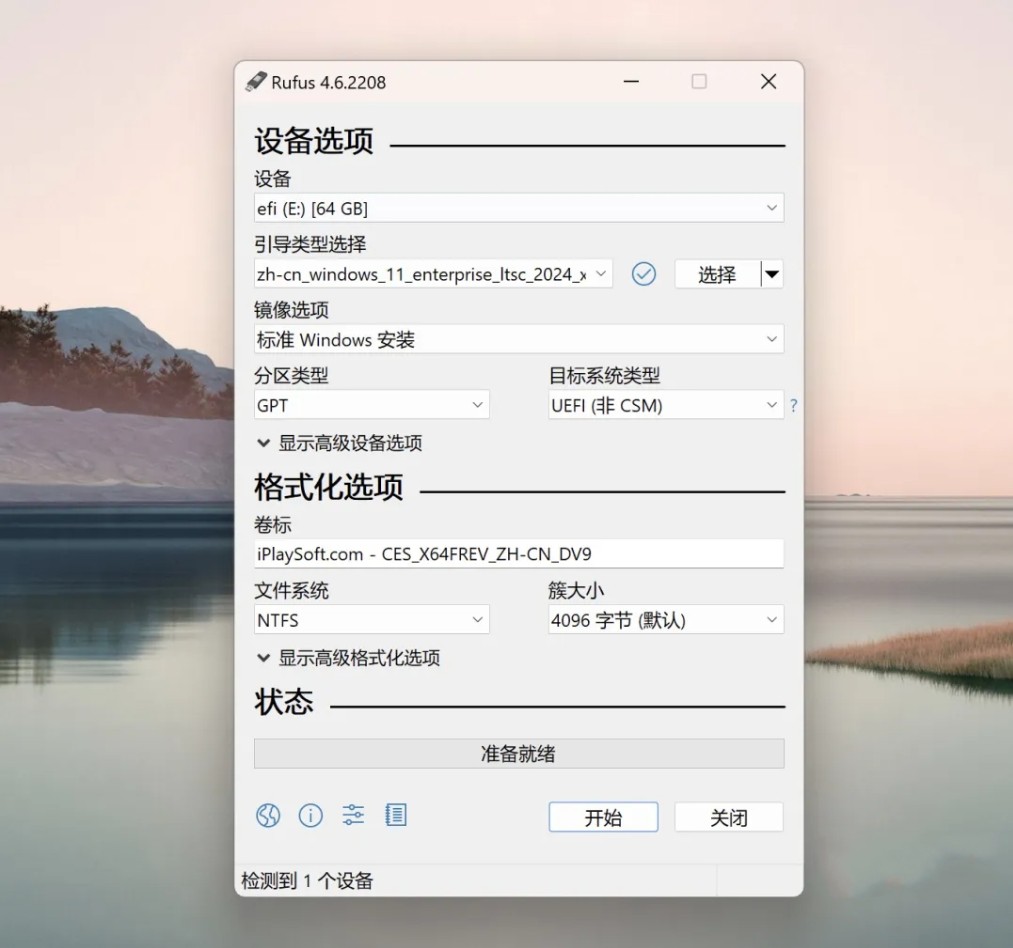The image size is (1013, 948).
Task: Open the split arrow next to 选择 button
Action: (772, 274)
